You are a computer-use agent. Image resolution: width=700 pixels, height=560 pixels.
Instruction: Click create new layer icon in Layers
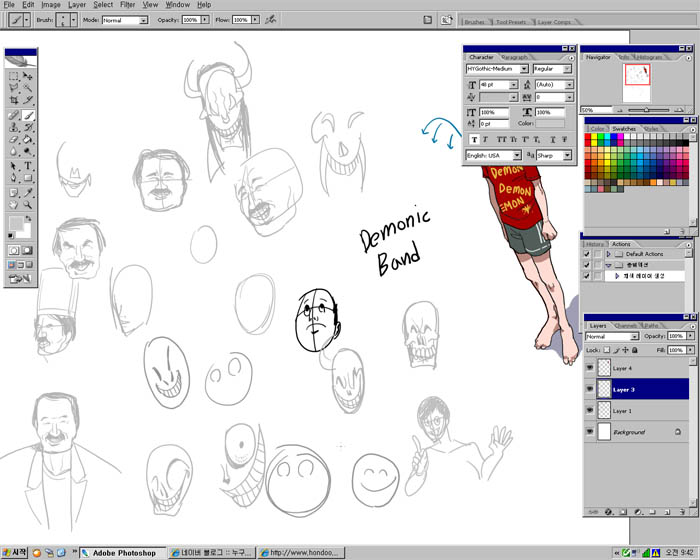[667, 512]
